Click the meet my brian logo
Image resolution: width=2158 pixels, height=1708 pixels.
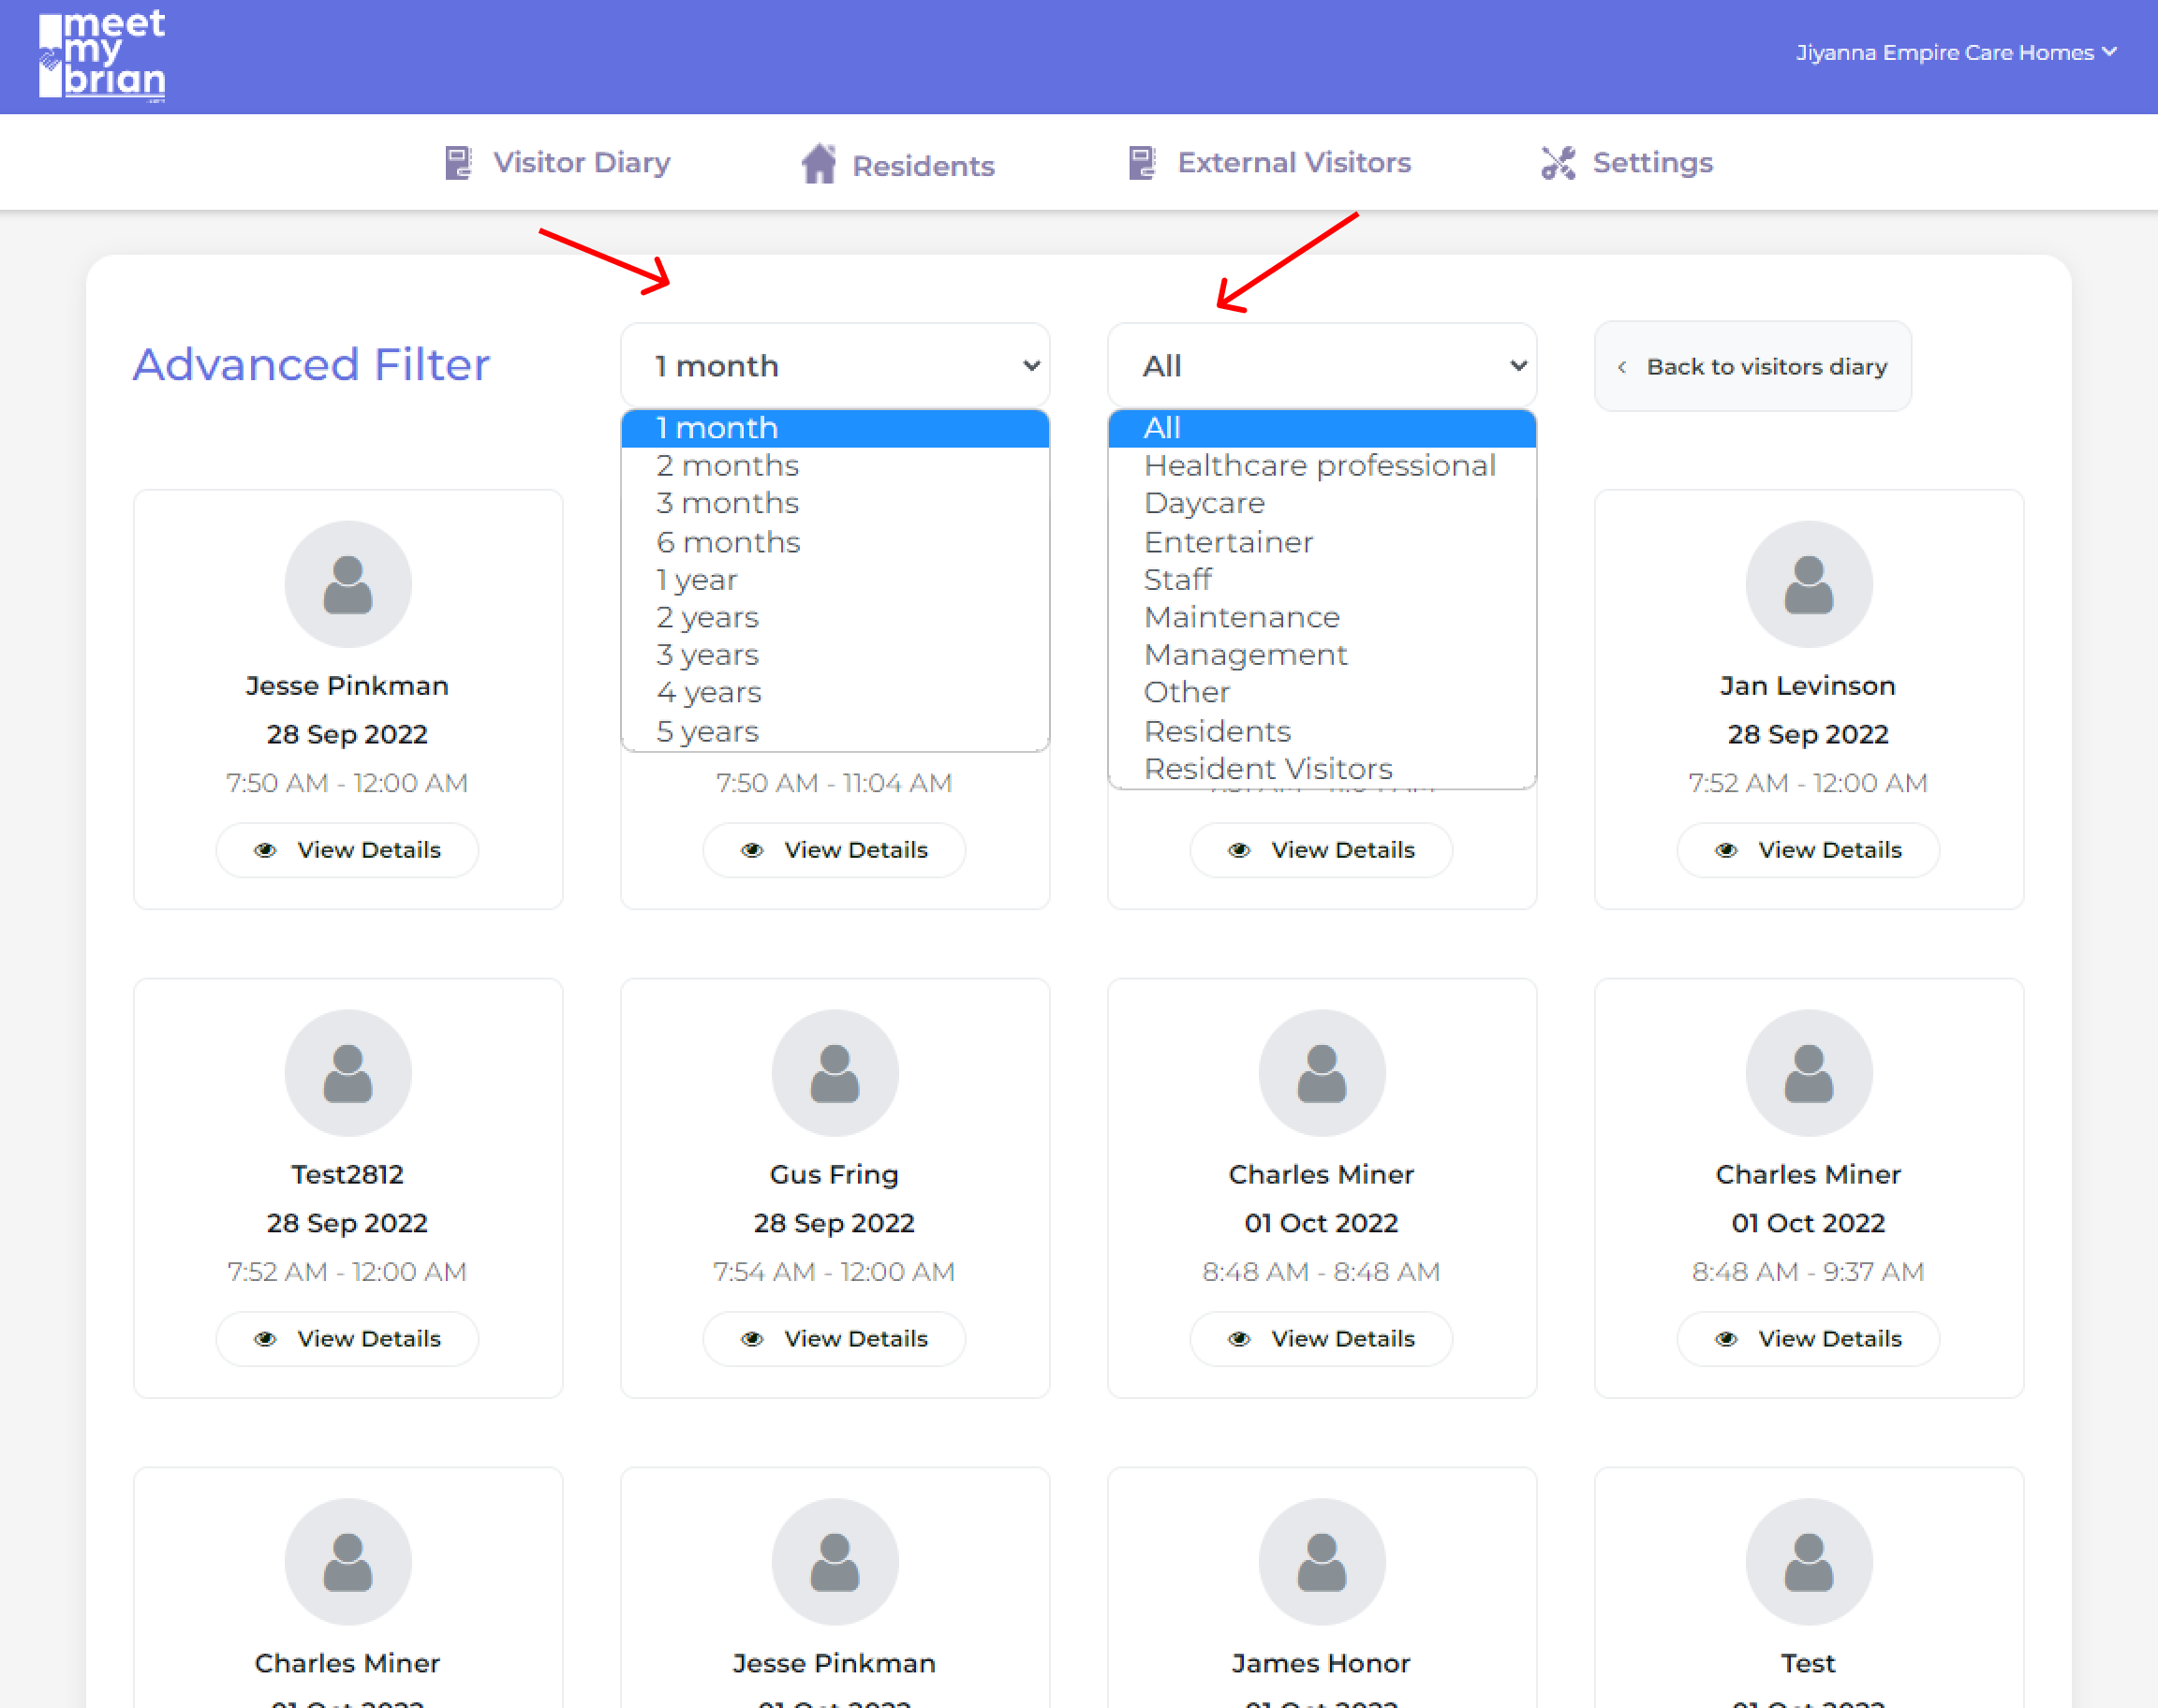tap(102, 55)
